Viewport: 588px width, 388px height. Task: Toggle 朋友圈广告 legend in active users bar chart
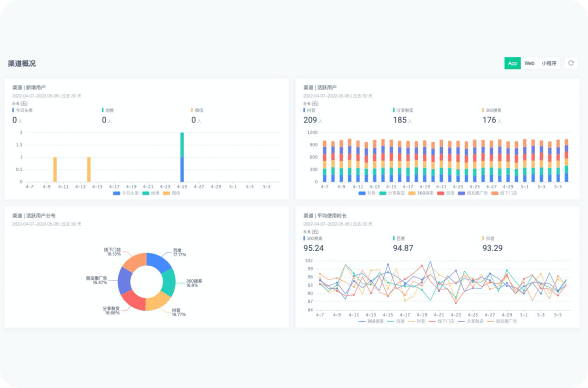[473, 193]
